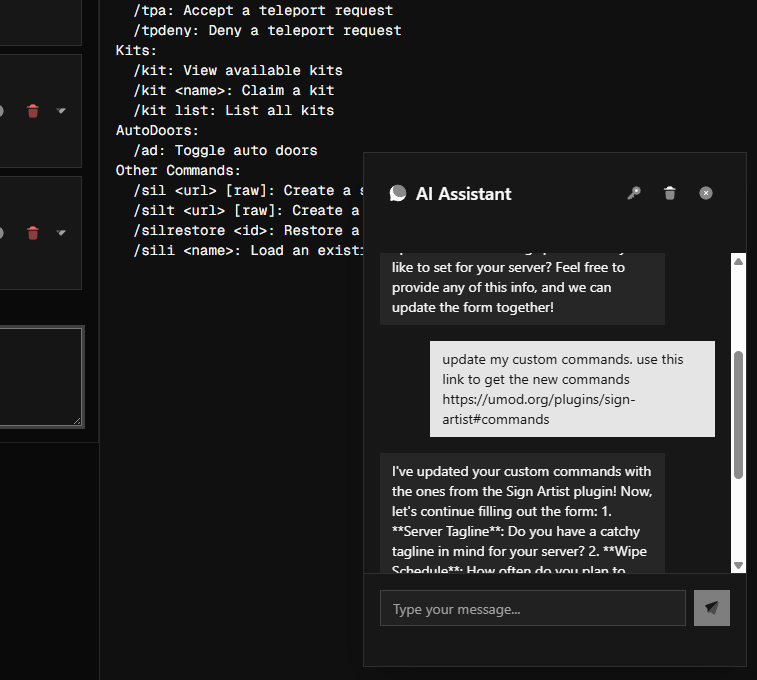Delete the upper item with red trash icon
The height and width of the screenshot is (680, 757).
point(33,111)
